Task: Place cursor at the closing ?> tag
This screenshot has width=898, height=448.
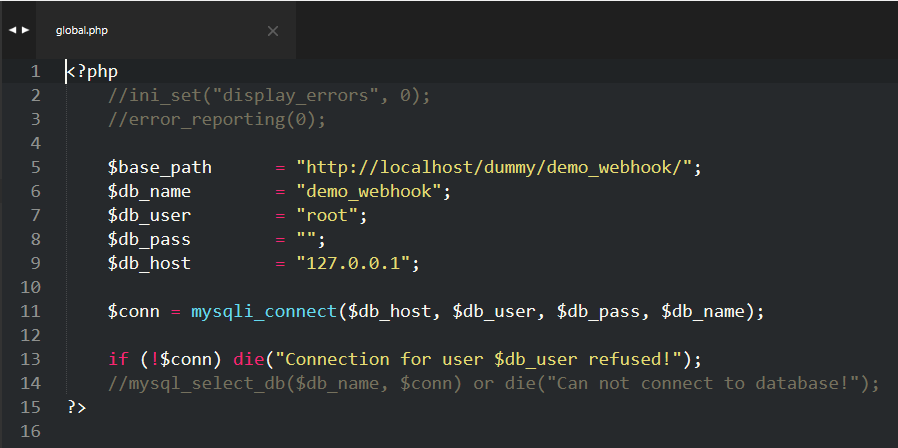Action: click(77, 407)
